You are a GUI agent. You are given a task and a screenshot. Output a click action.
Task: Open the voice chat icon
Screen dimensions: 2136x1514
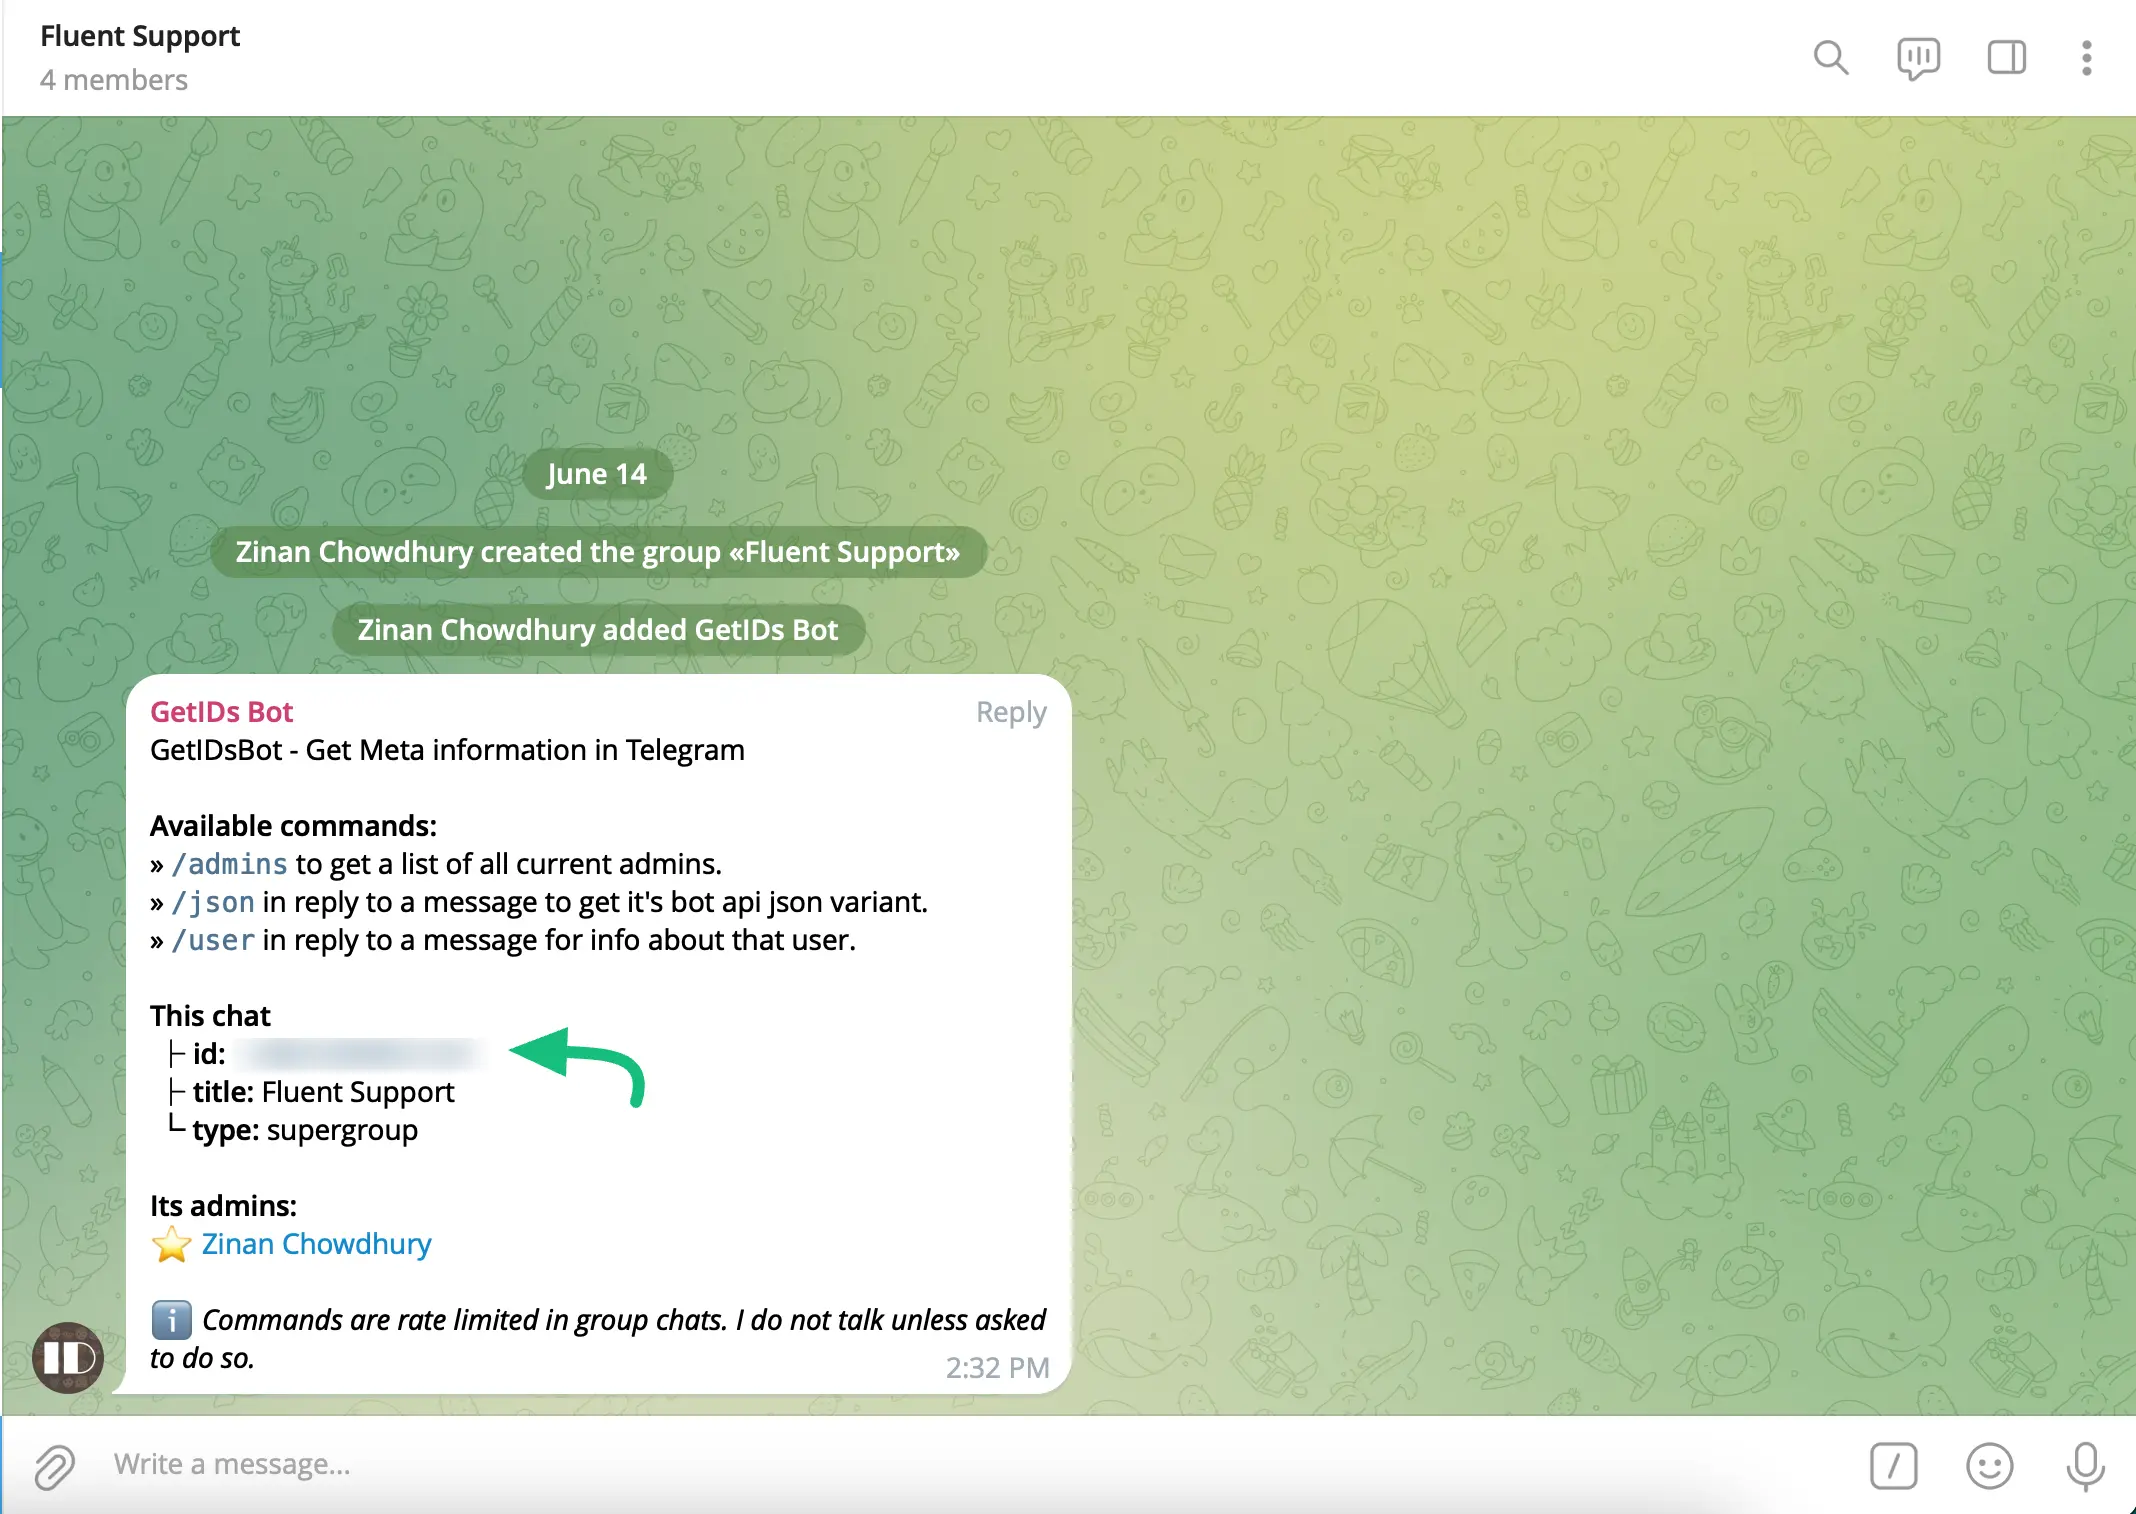tap(1918, 58)
